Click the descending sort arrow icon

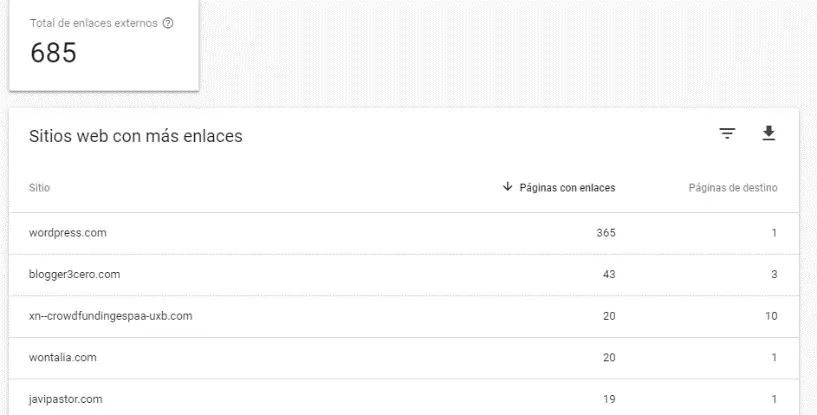[507, 186]
